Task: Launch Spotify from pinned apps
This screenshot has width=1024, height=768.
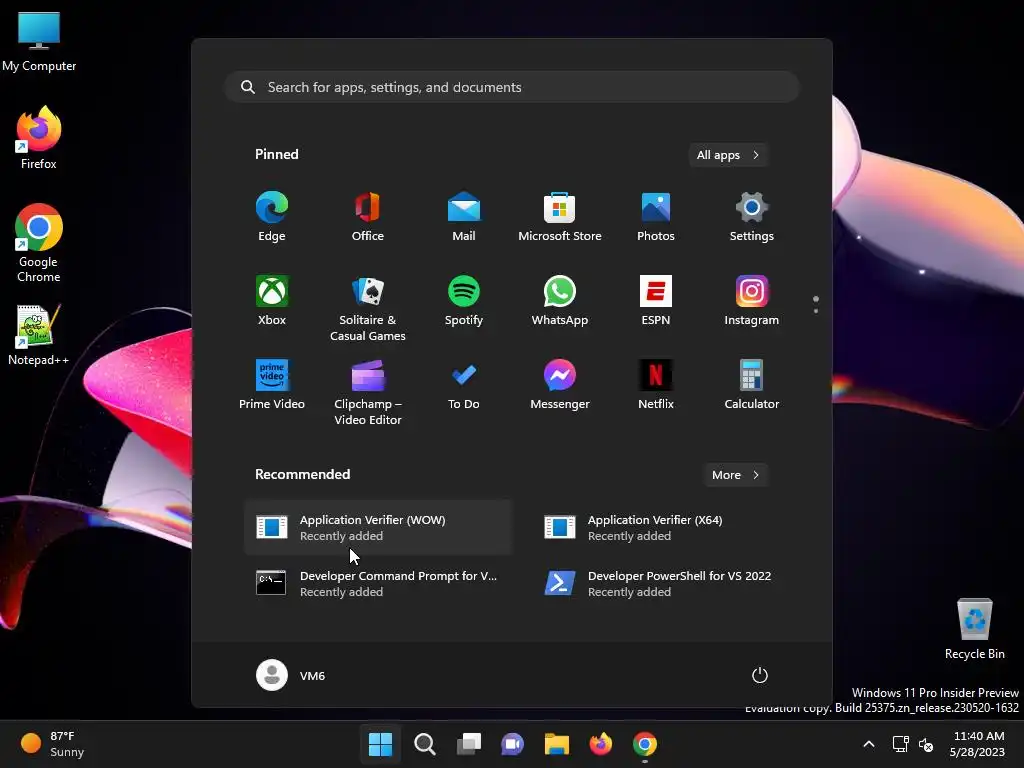Action: pos(464,301)
